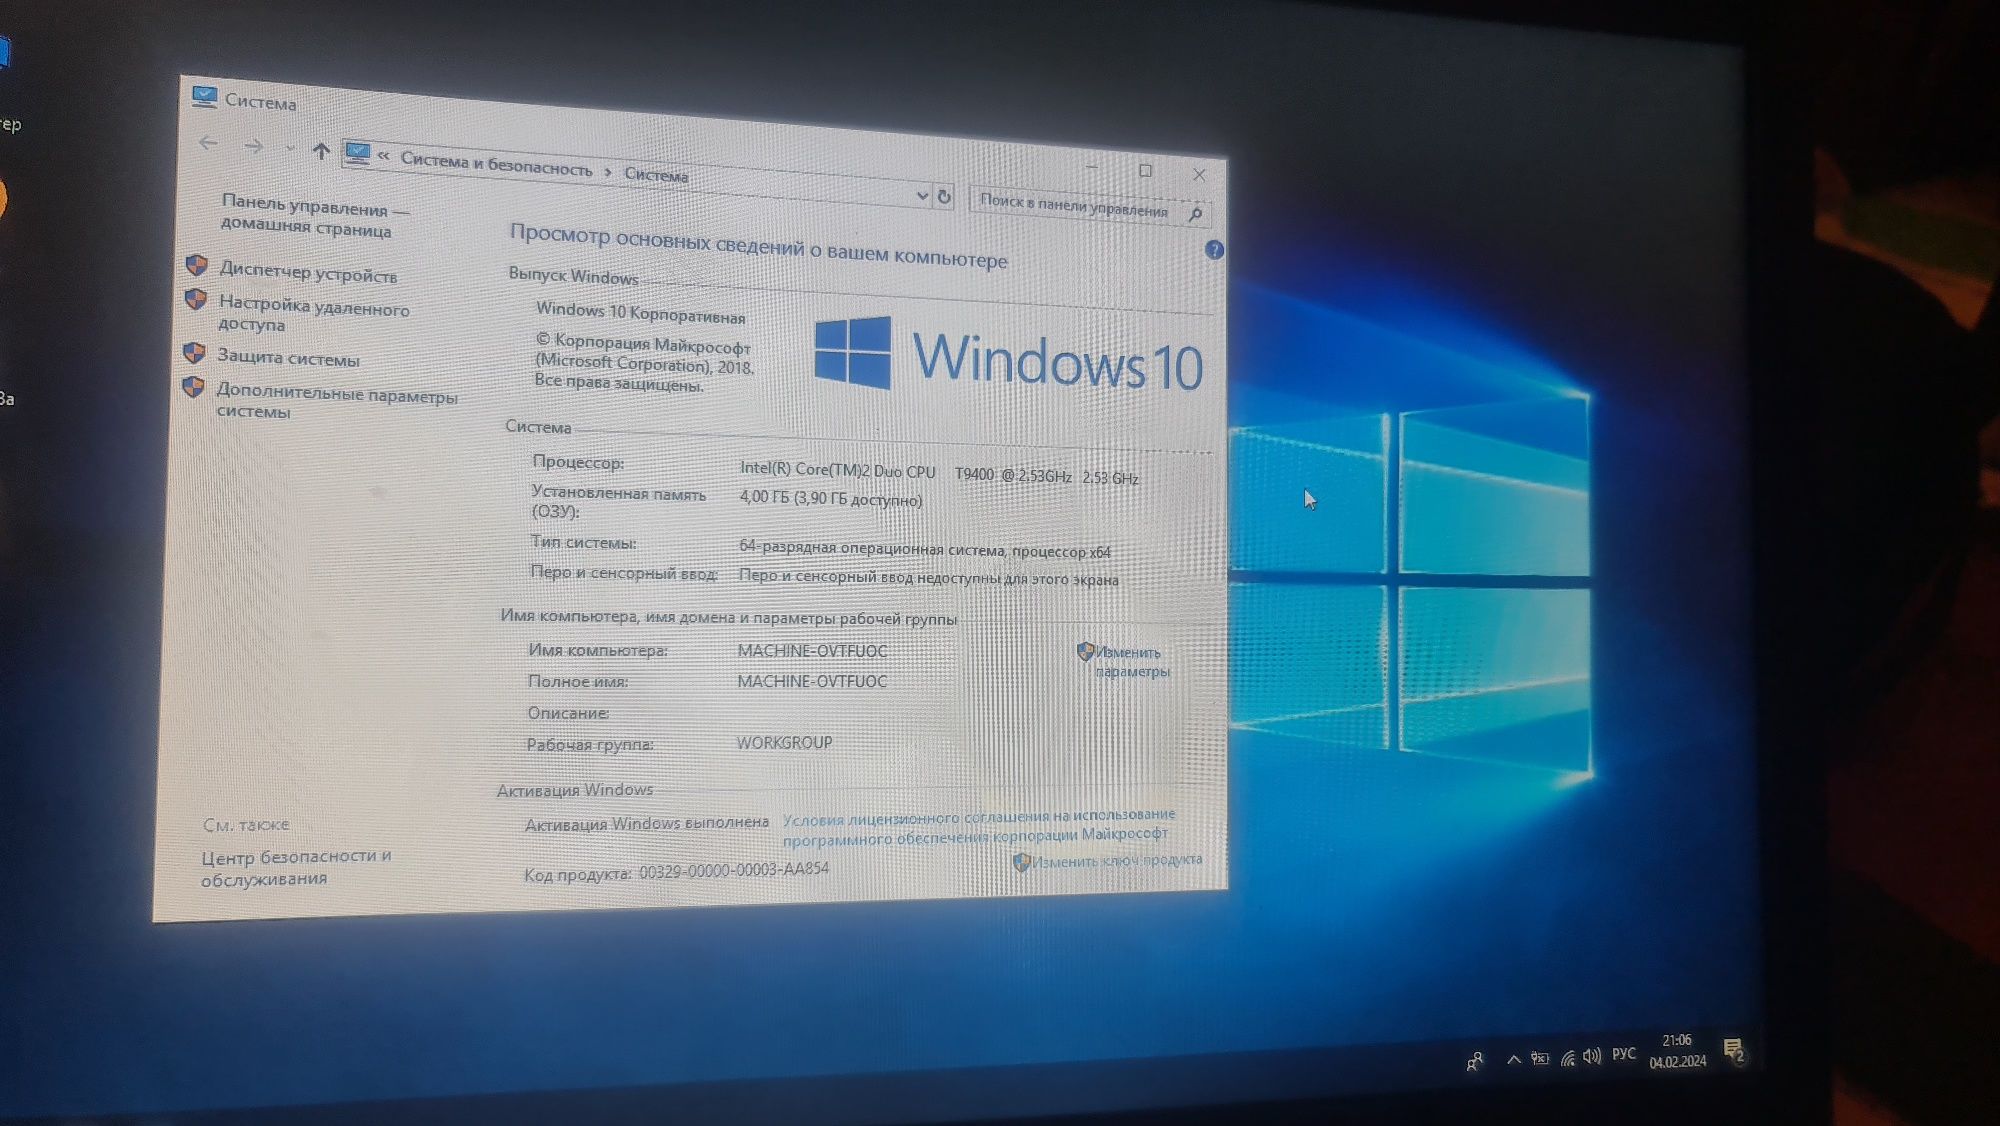Image resolution: width=2000 pixels, height=1126 pixels.
Task: Go up one level with Up arrow
Action: (x=320, y=151)
